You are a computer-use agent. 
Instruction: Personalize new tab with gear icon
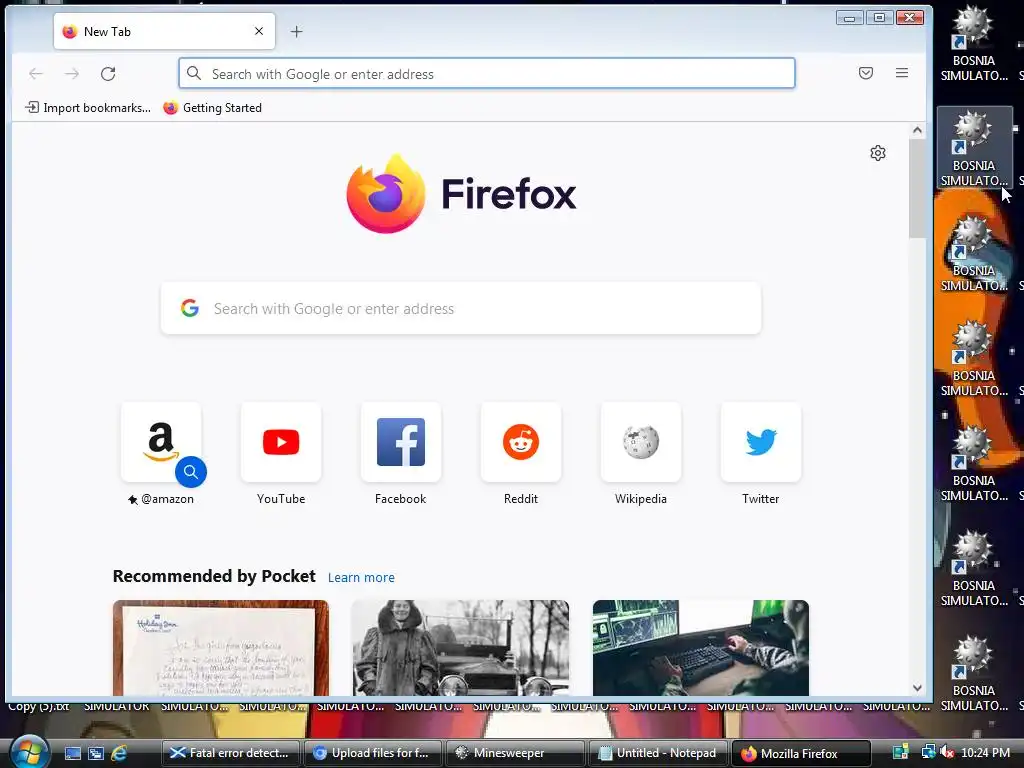point(878,153)
